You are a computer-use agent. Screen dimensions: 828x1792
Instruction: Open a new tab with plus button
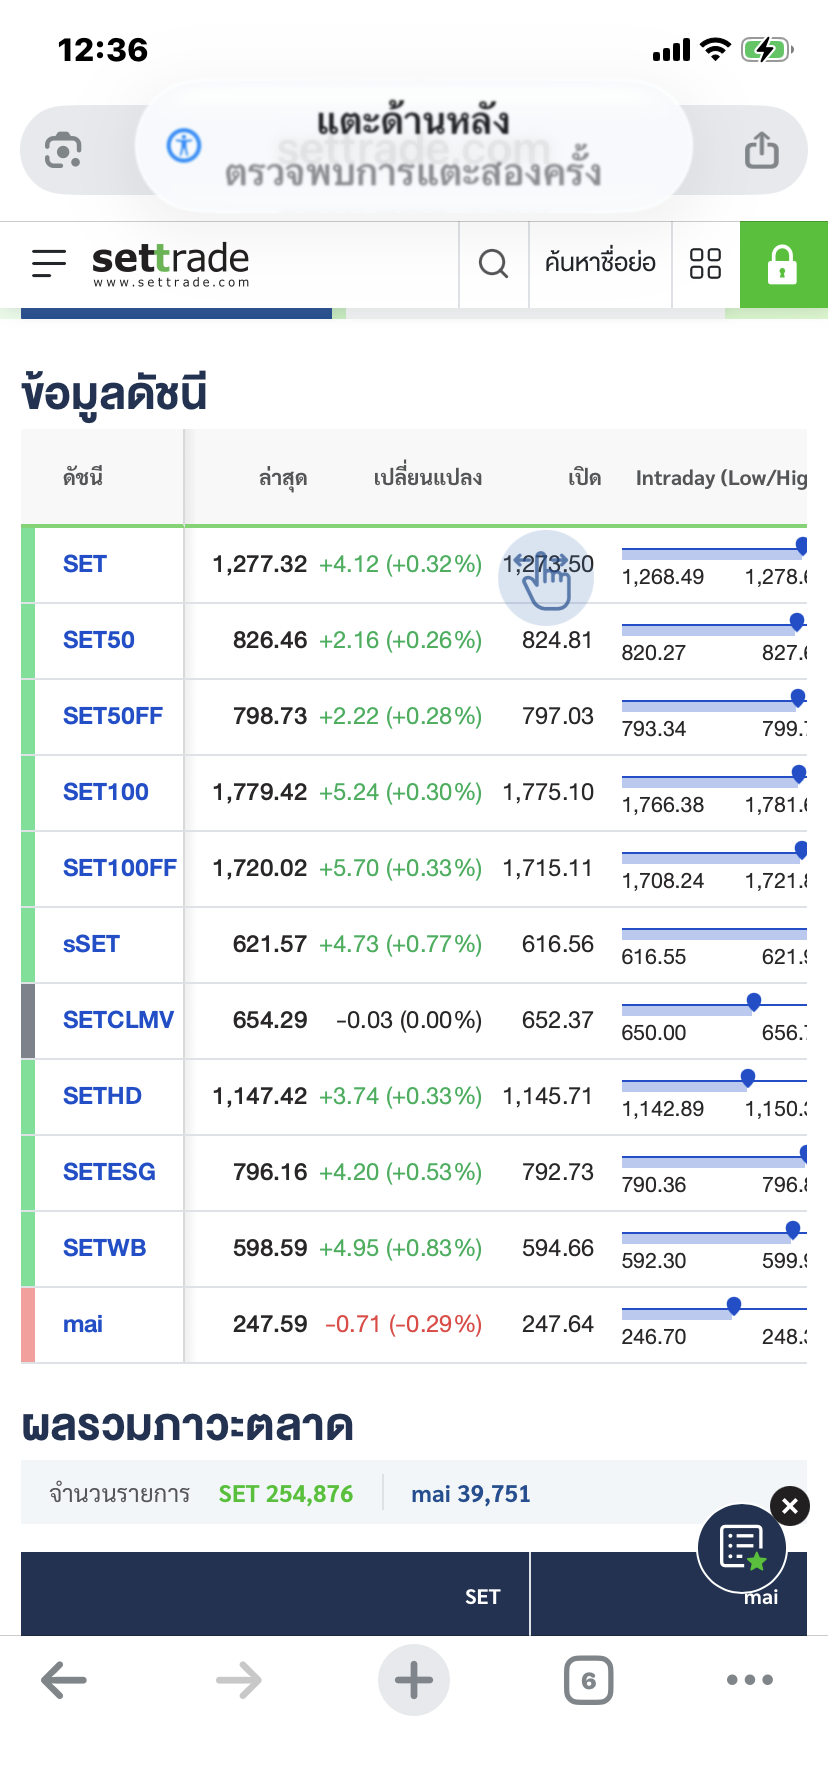pyautogui.click(x=414, y=1681)
